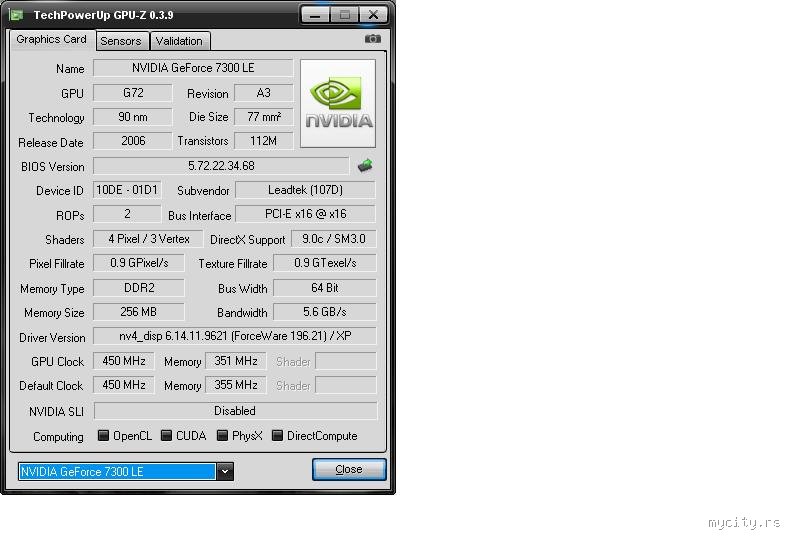Toggle the DirectCompute checkbox
This screenshot has height=536, width=787.
(x=277, y=435)
